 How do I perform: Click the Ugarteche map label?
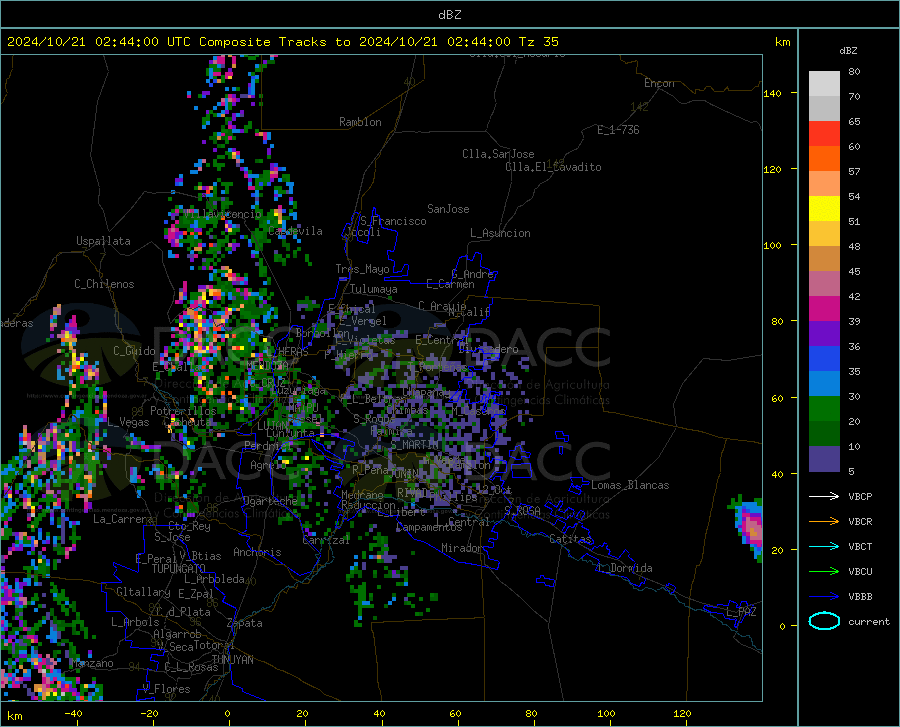coord(270,501)
